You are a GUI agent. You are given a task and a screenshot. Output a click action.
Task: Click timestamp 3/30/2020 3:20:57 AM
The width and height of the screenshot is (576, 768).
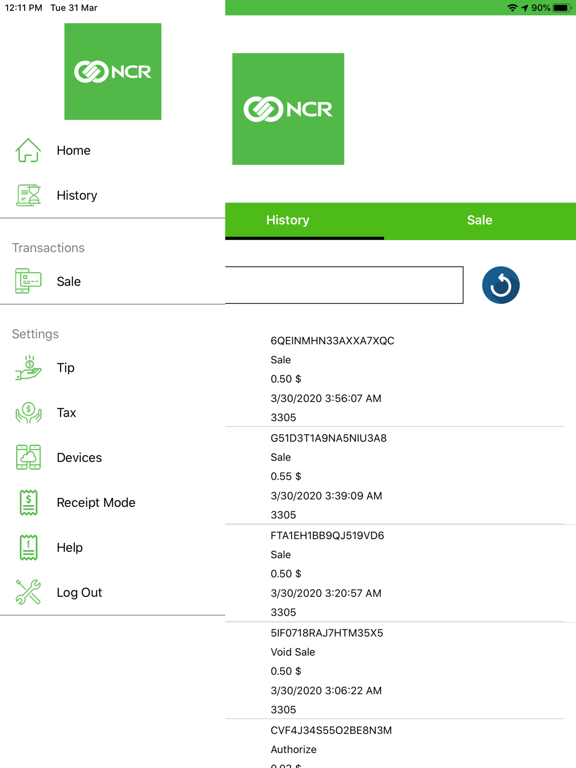pyautogui.click(x=326, y=594)
